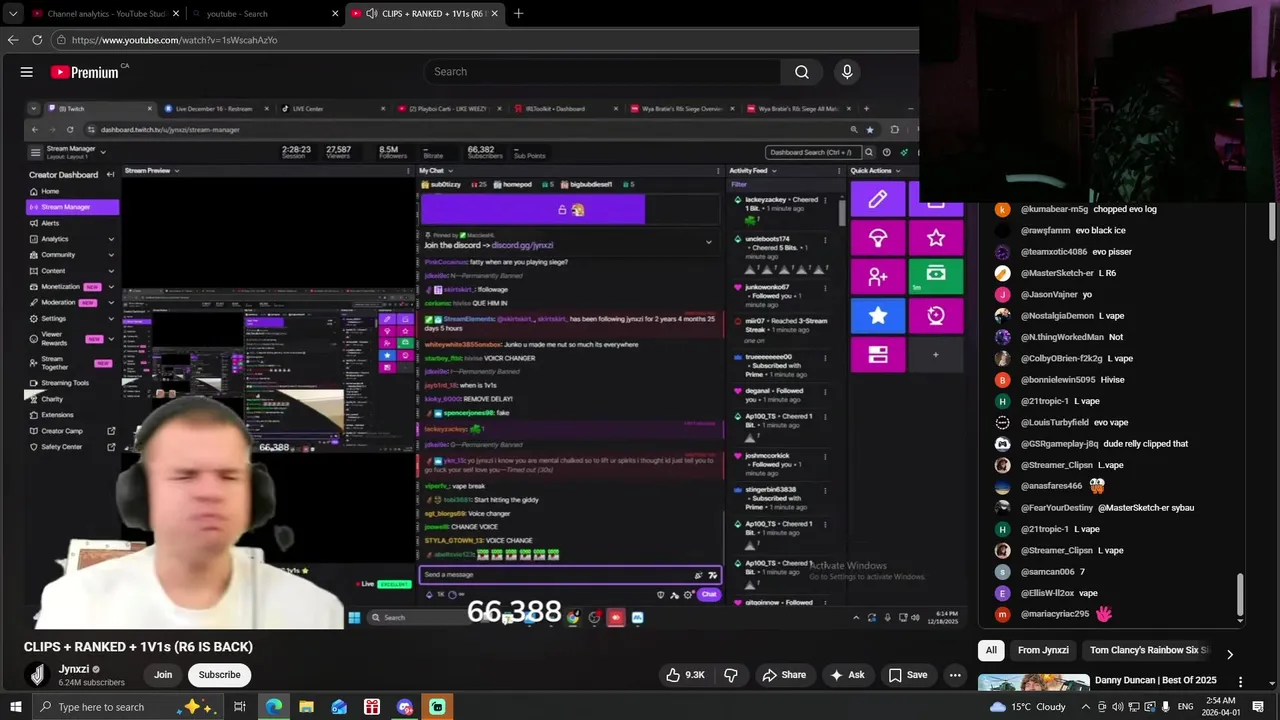Open File Explorer from the taskbar
The width and height of the screenshot is (1280, 720).
pos(306,707)
